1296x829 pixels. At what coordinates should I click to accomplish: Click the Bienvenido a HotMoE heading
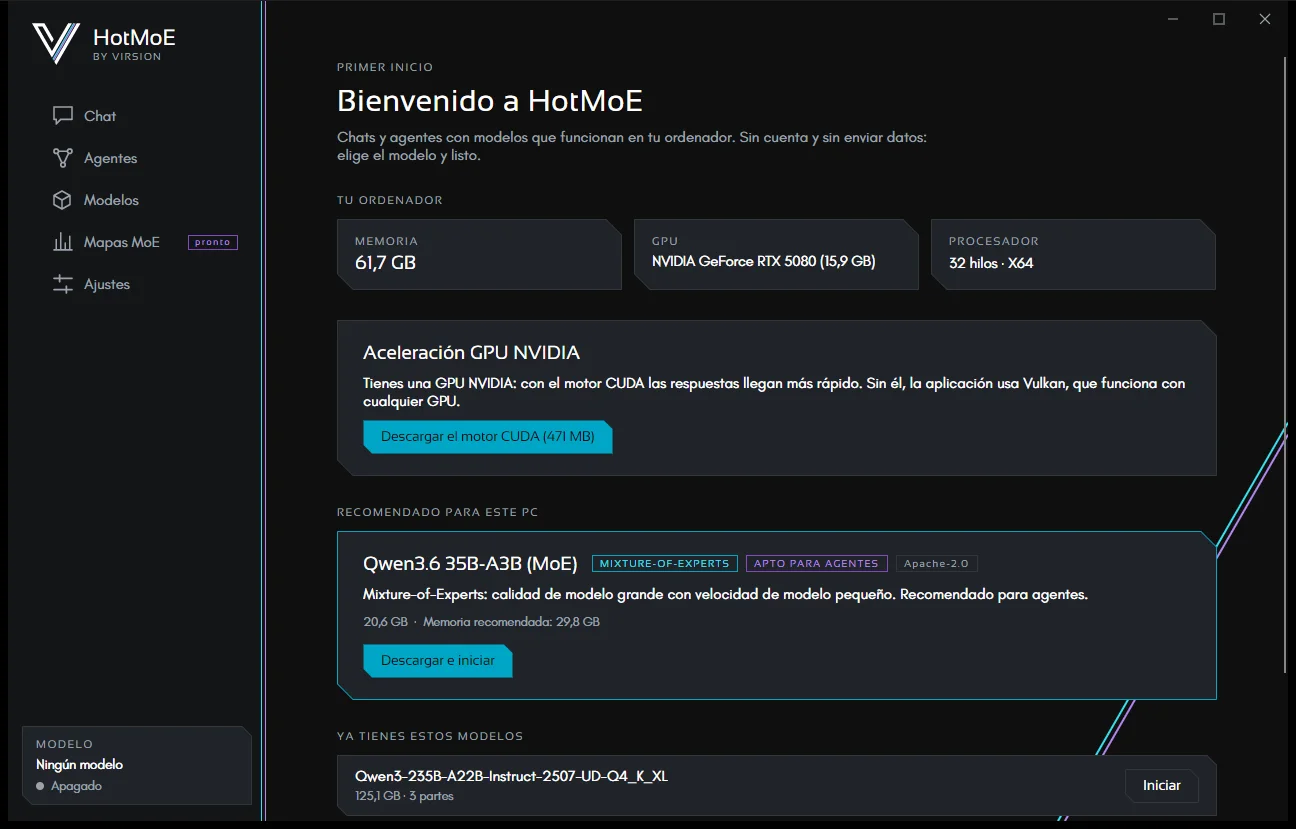tap(490, 101)
